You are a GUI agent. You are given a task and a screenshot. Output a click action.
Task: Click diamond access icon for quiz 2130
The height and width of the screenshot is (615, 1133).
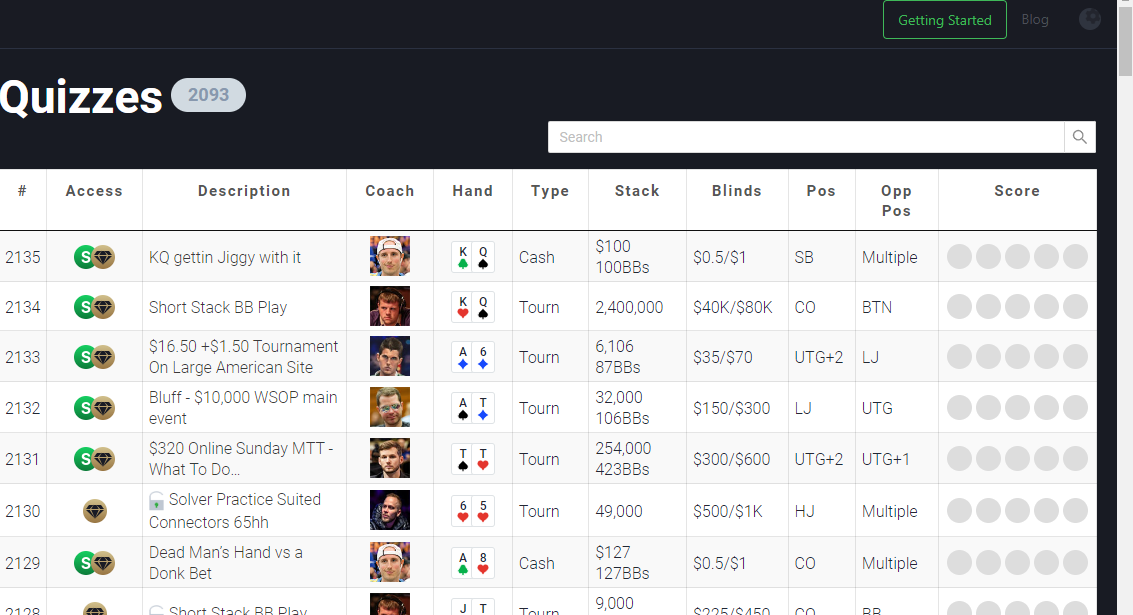[x=95, y=511]
